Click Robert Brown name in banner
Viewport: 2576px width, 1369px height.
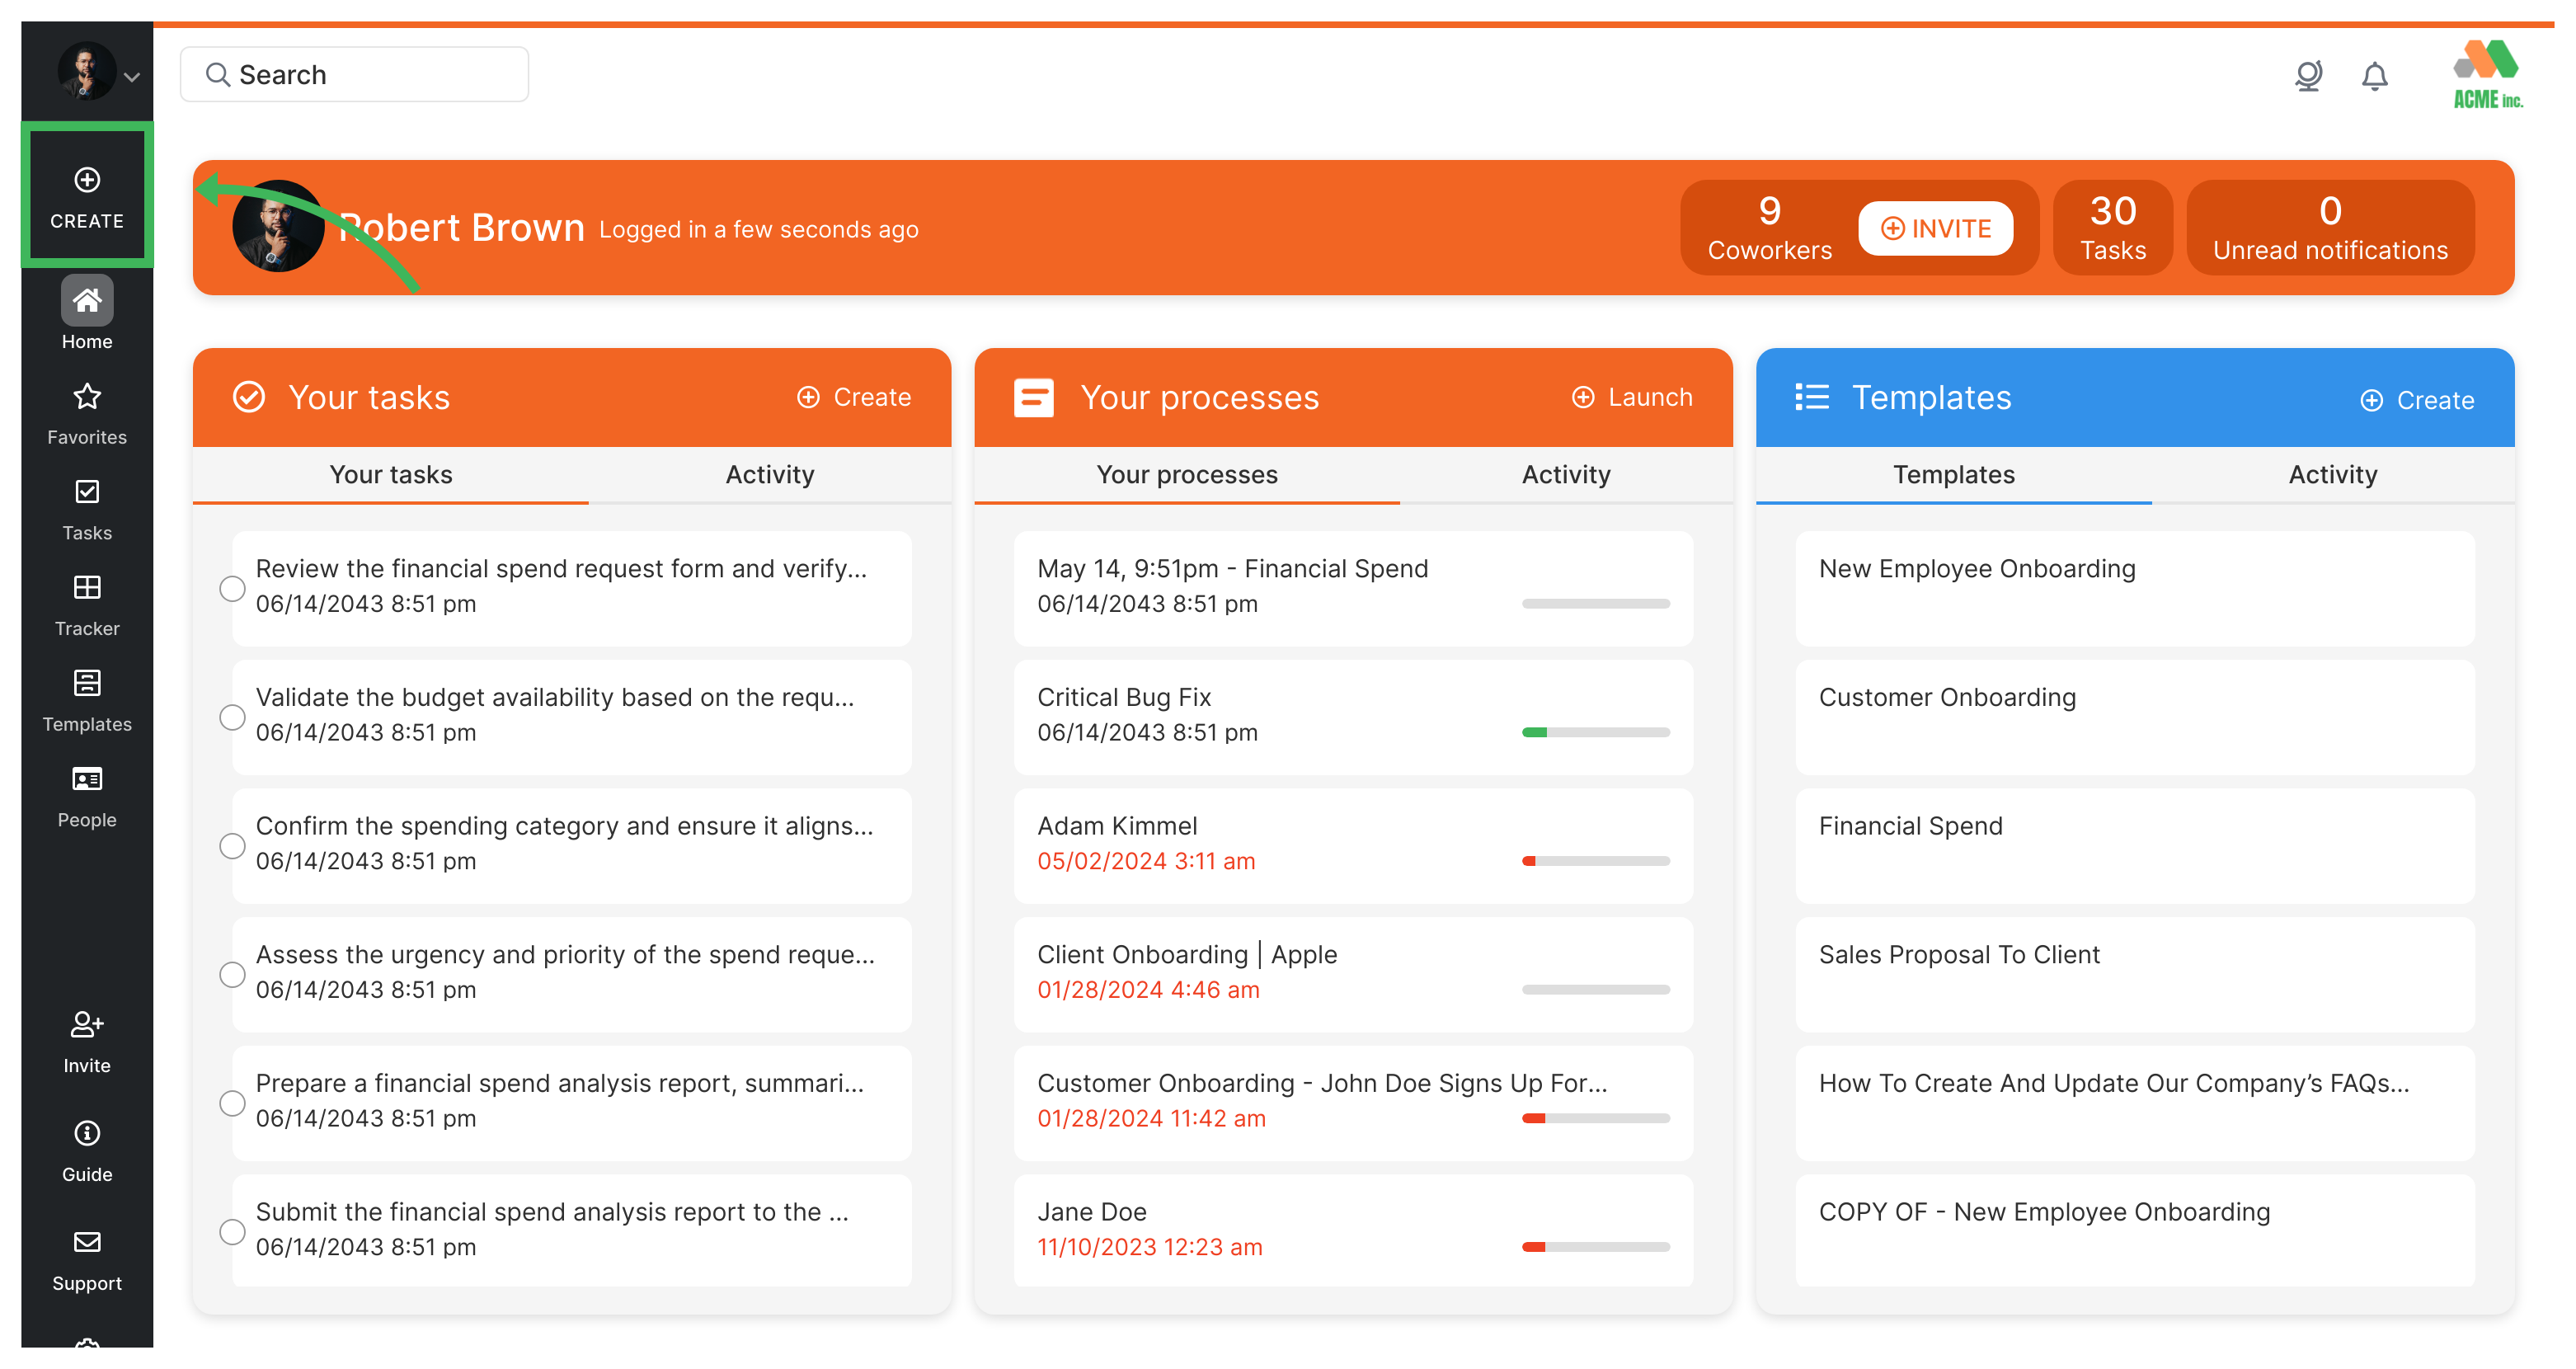(x=461, y=228)
